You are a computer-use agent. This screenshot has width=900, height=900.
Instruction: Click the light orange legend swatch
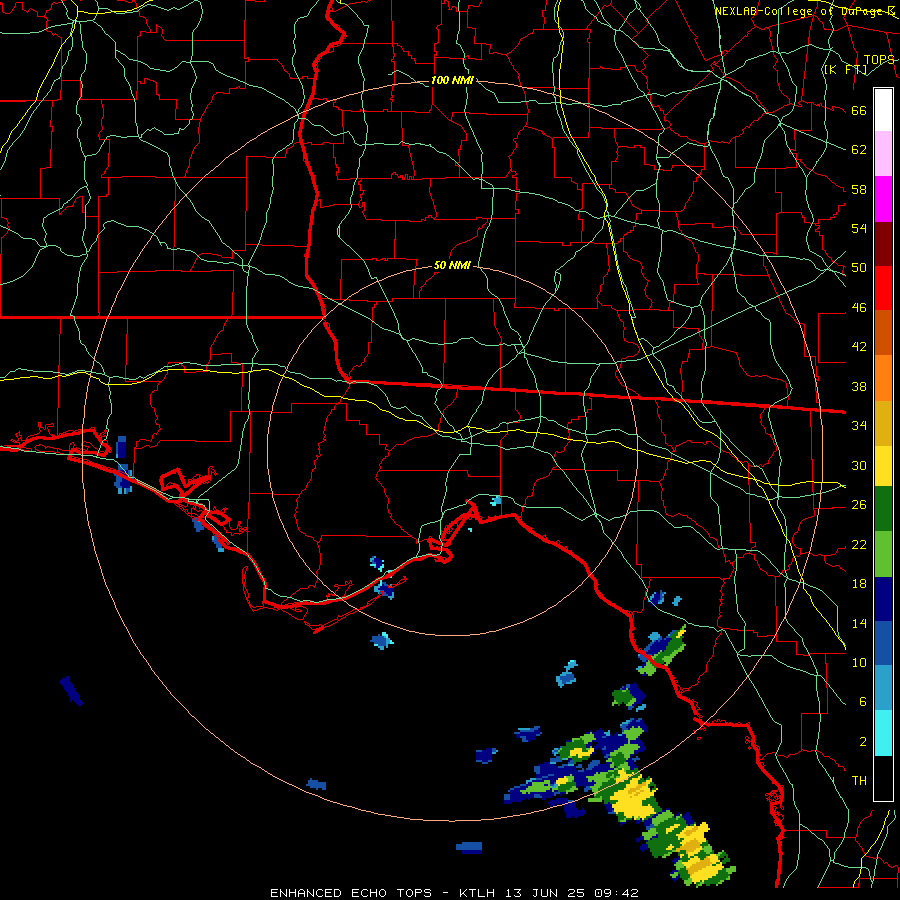(x=883, y=378)
